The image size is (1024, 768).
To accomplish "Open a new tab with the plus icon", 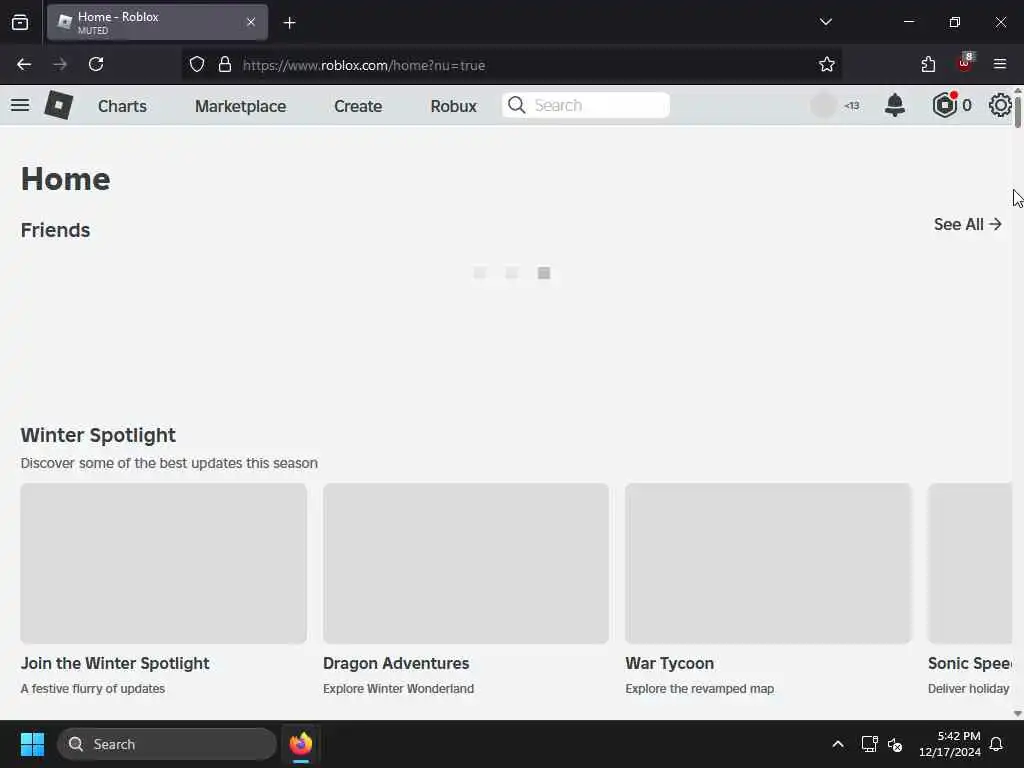I will [289, 23].
